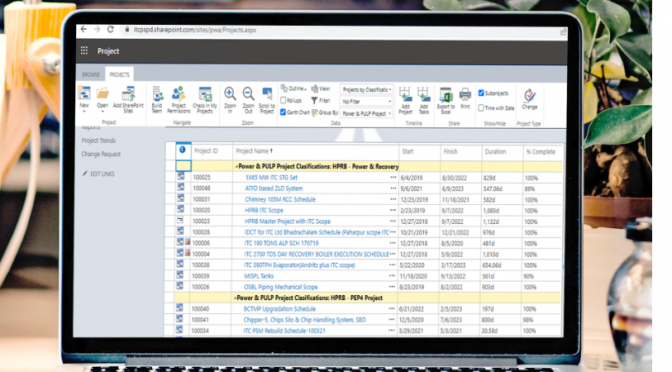Click browser share icon in address bar
This screenshot has width=672, height=372.
pyautogui.click(x=563, y=32)
